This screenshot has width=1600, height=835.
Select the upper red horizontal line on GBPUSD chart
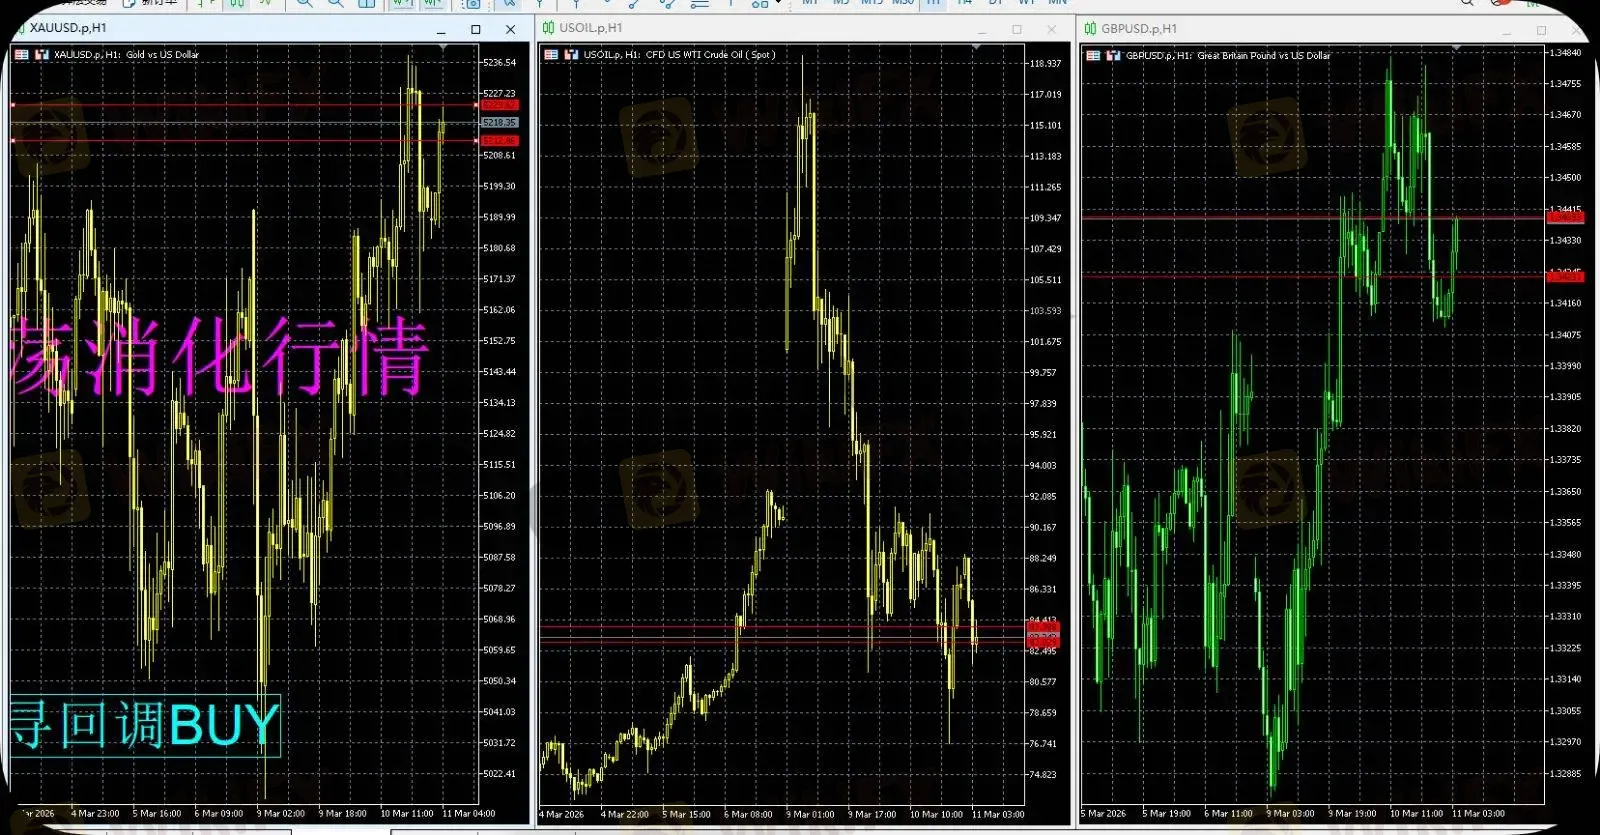coord(1312,217)
